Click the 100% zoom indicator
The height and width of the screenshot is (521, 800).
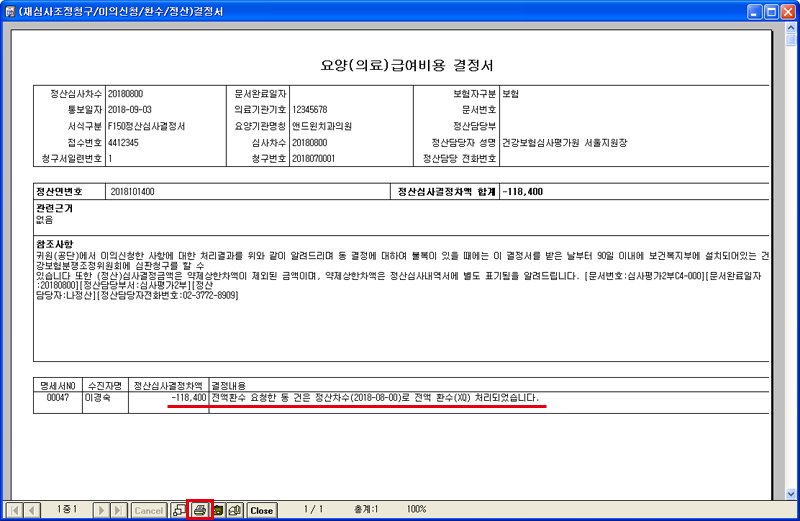coord(417,510)
